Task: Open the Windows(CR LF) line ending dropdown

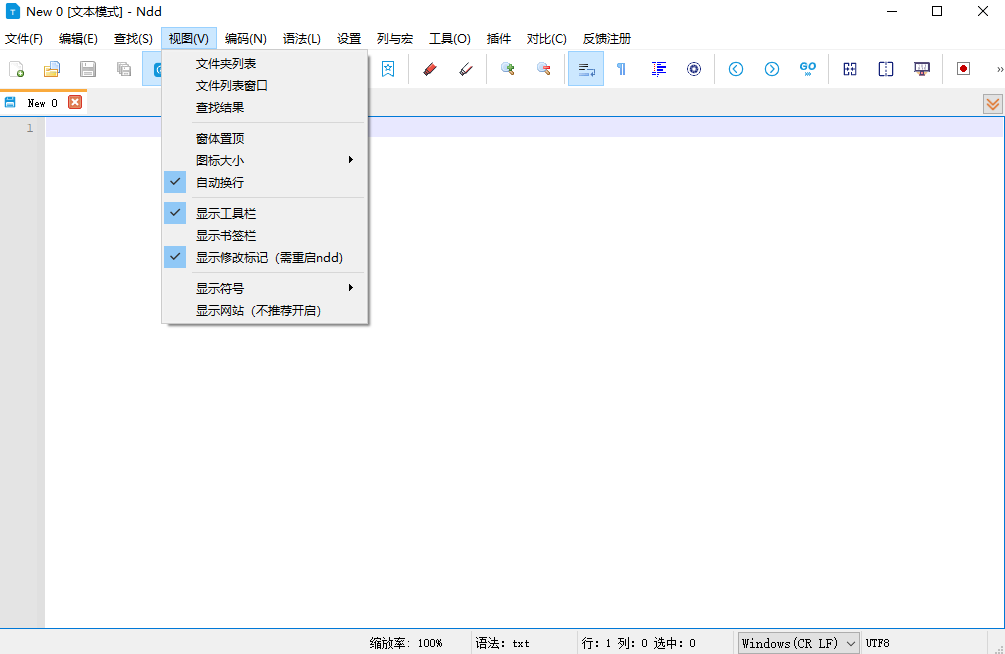Action: pos(798,643)
